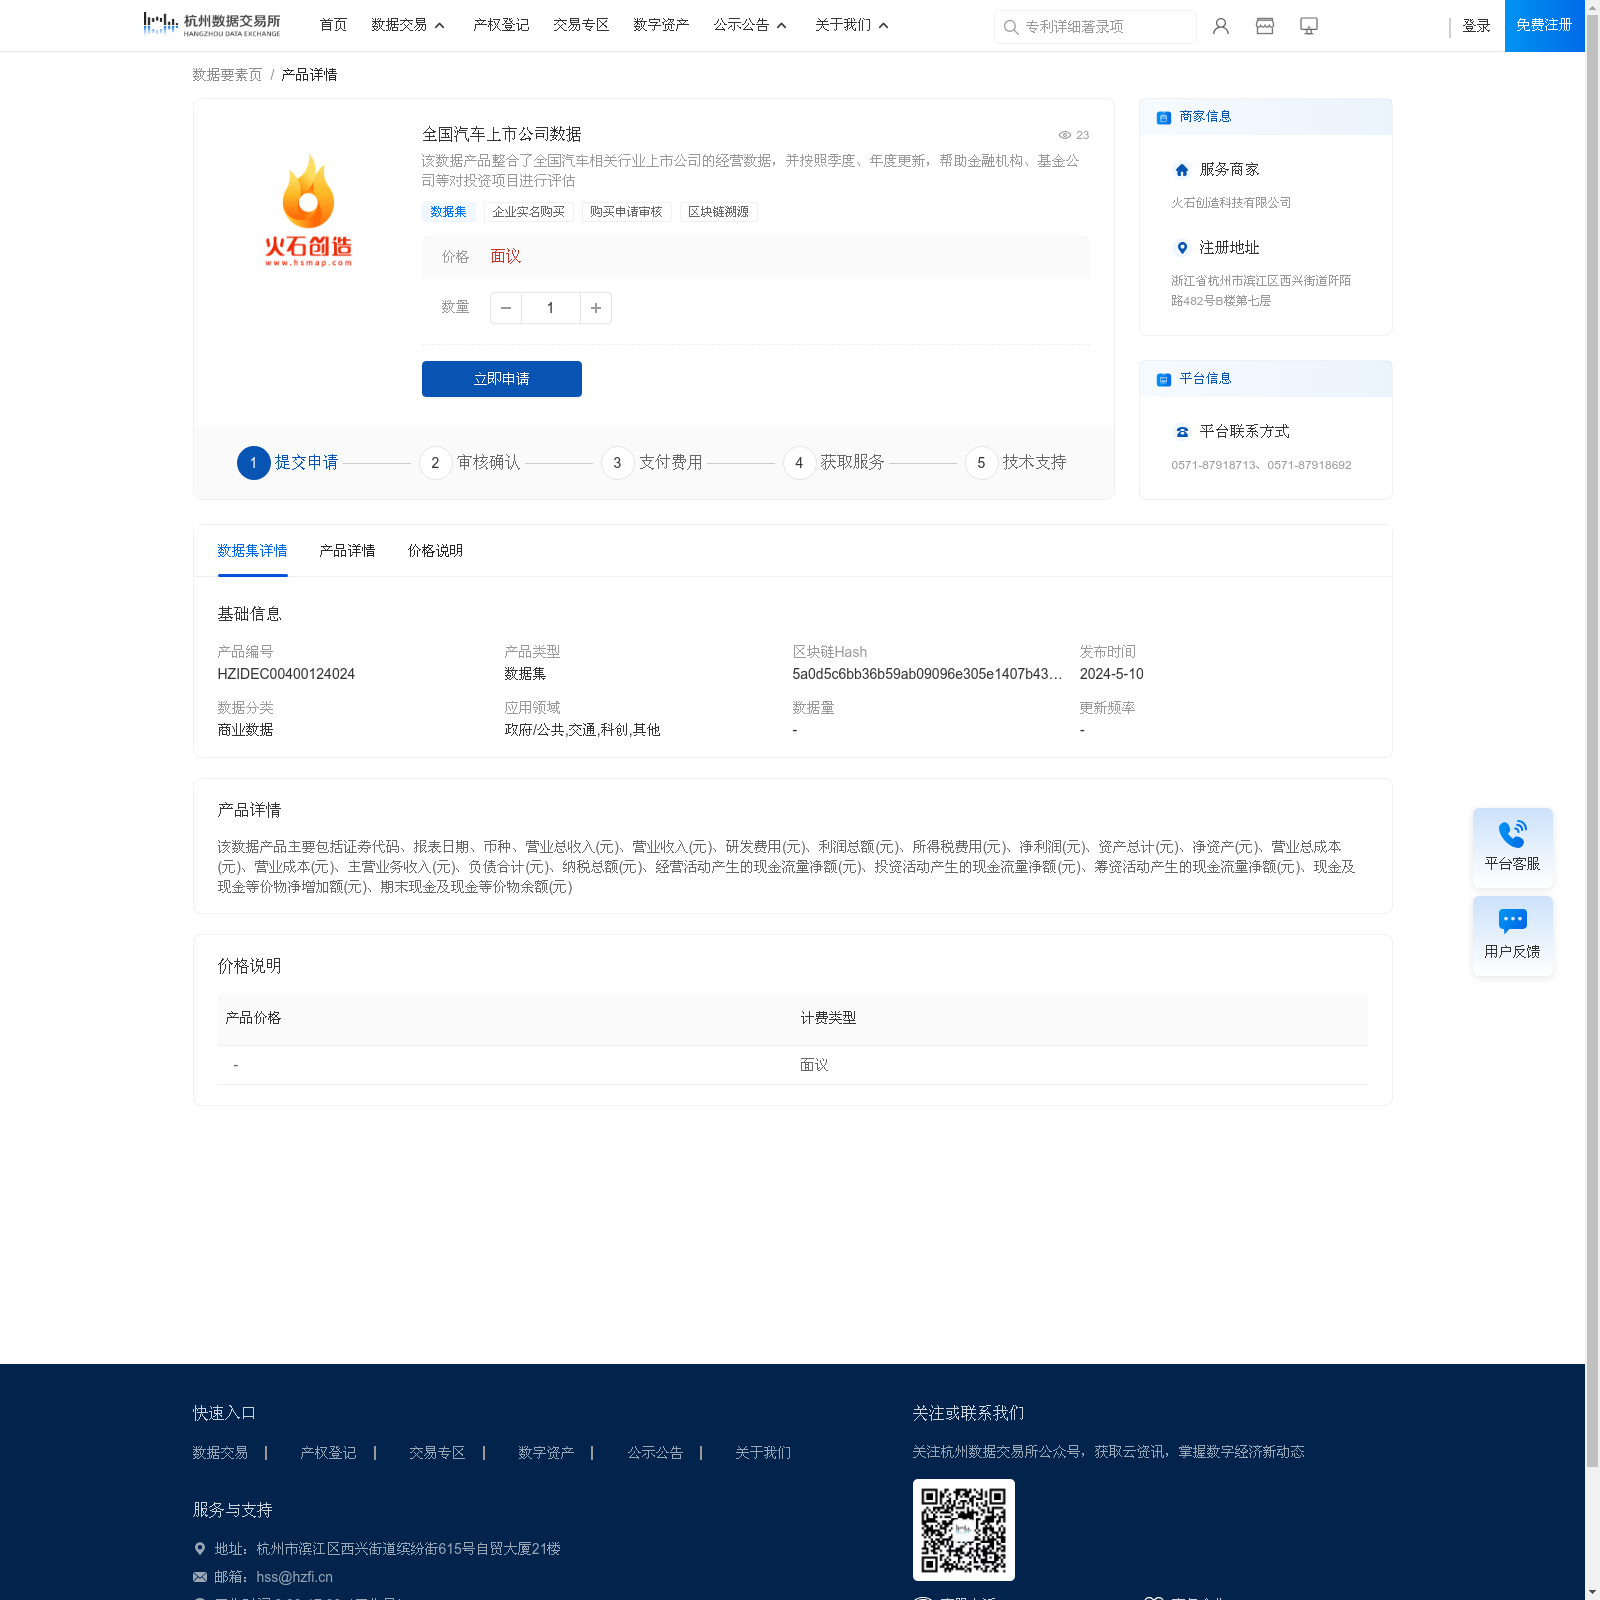The width and height of the screenshot is (1600, 1600).
Task: Select step 3 支付费用
Action: (652, 463)
